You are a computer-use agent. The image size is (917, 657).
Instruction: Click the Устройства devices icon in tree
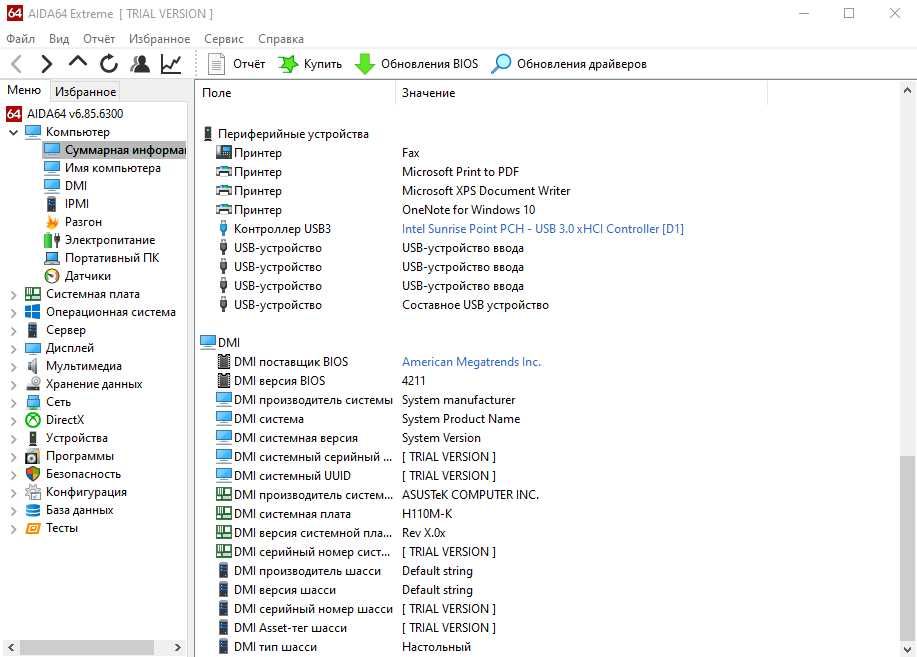[33, 438]
